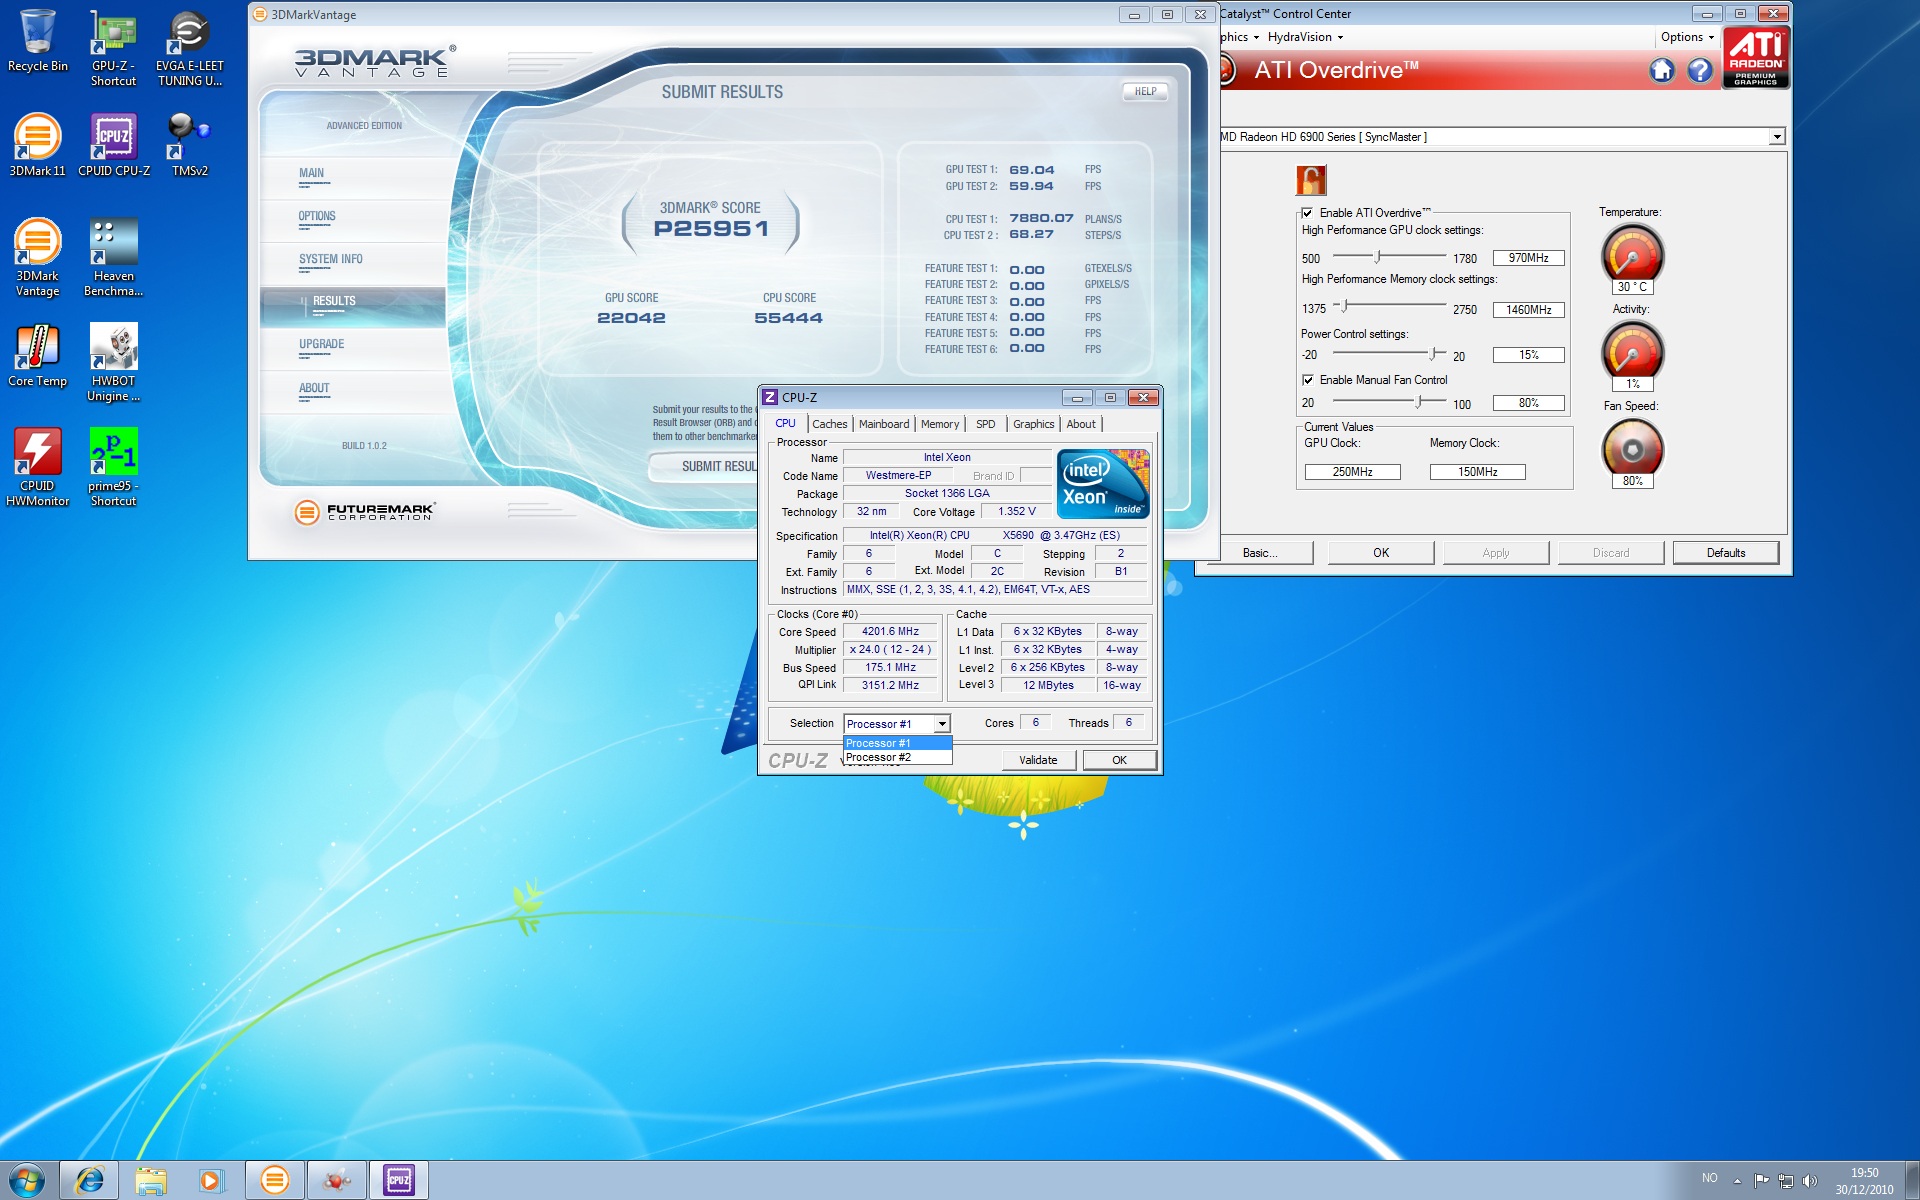The height and width of the screenshot is (1200, 1920).
Task: Click the 1460MHz memory clock value field
Action: 1528,310
